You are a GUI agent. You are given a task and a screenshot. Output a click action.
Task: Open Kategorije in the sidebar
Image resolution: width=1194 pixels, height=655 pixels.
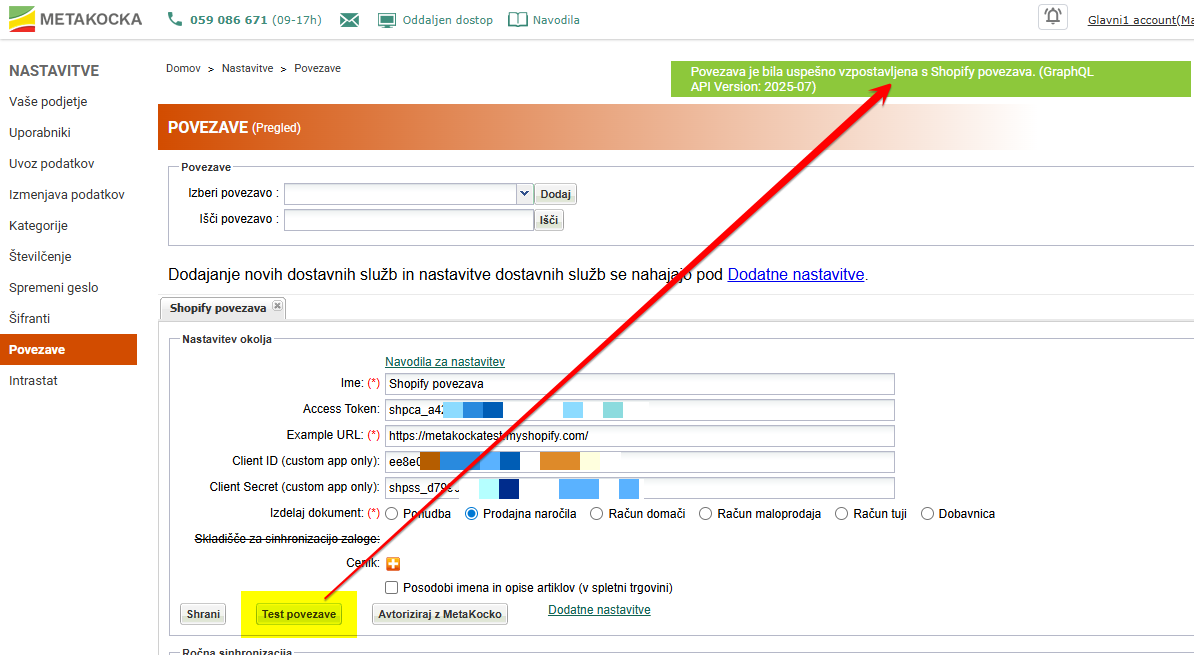(x=38, y=225)
